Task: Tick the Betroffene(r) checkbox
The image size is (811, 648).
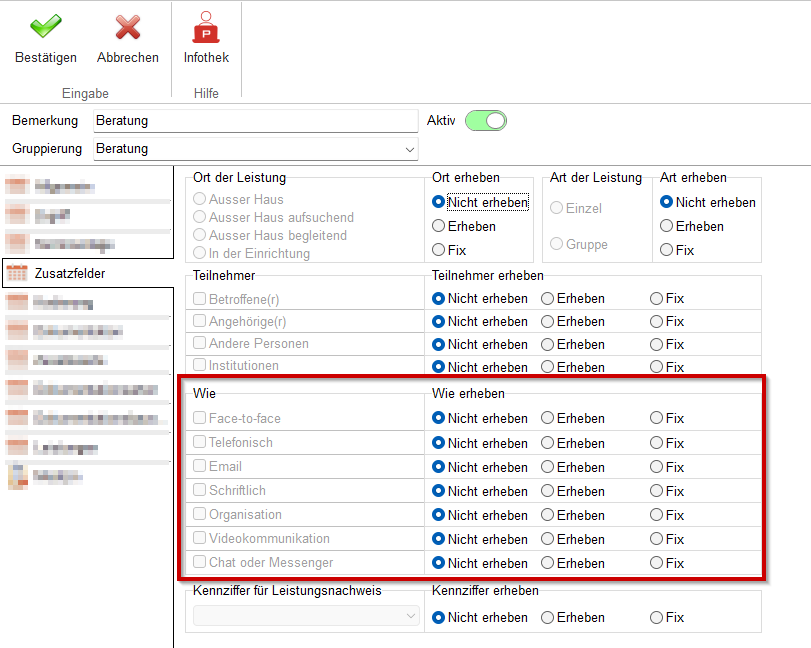Action: (200, 298)
